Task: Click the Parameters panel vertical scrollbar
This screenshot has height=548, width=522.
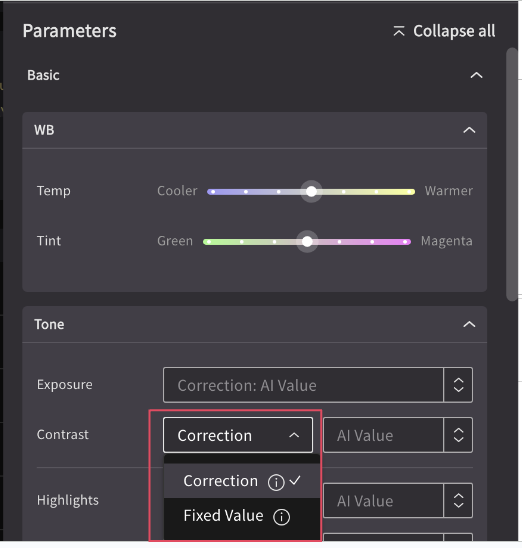Action: click(512, 174)
